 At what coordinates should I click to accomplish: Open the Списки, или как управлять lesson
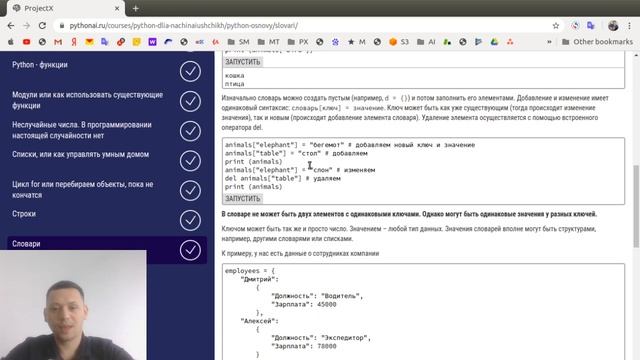[80, 154]
